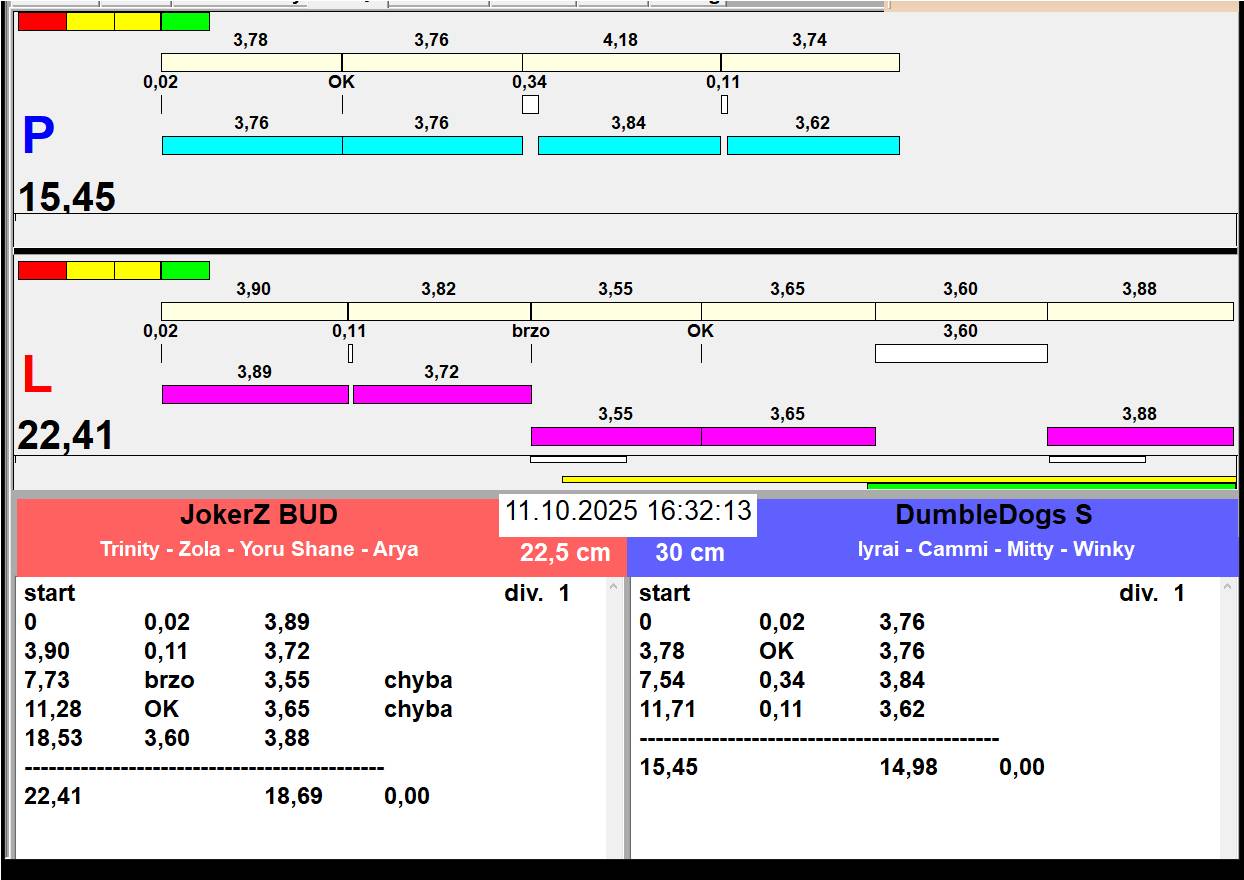Click the JokerZ BUD team name
The height and width of the screenshot is (880, 1244).
[259, 515]
